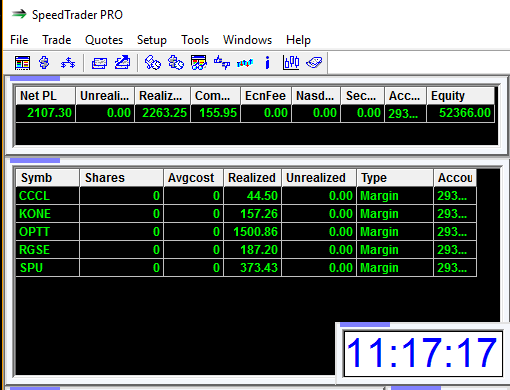This screenshot has height=390, width=510.
Task: Click the equity value 52366.00
Action: (465, 113)
